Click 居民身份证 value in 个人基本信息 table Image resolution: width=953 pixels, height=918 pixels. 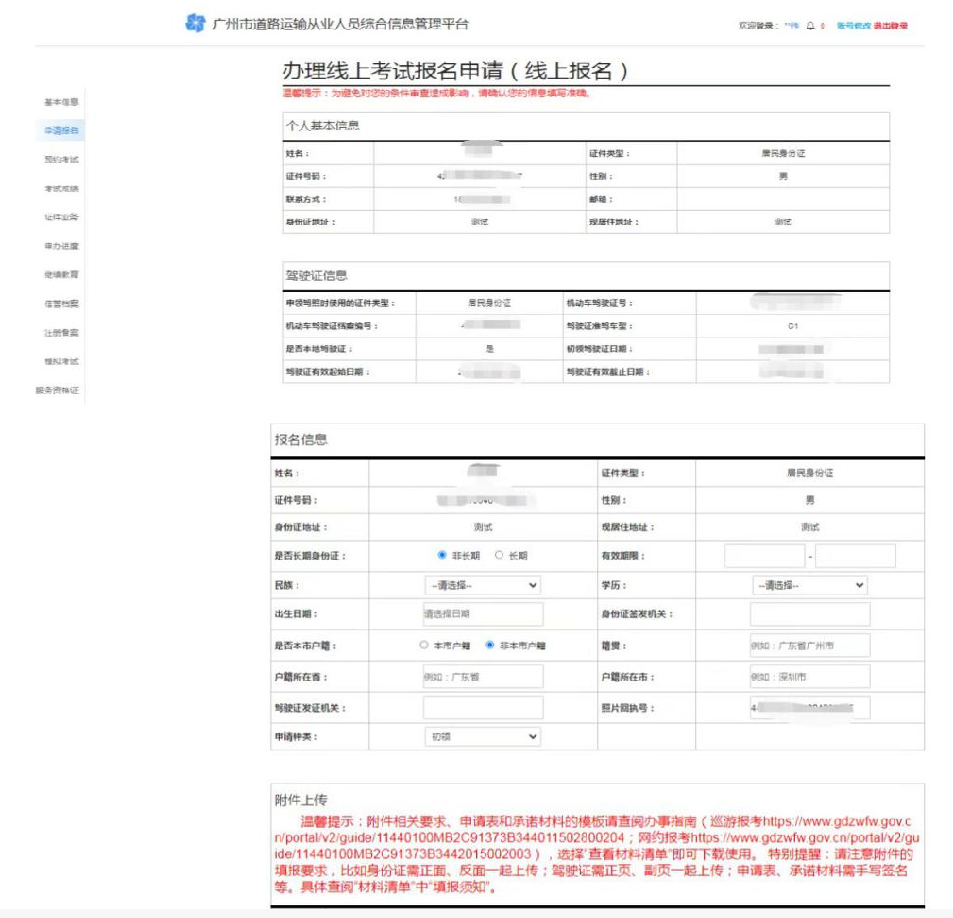coord(783,154)
